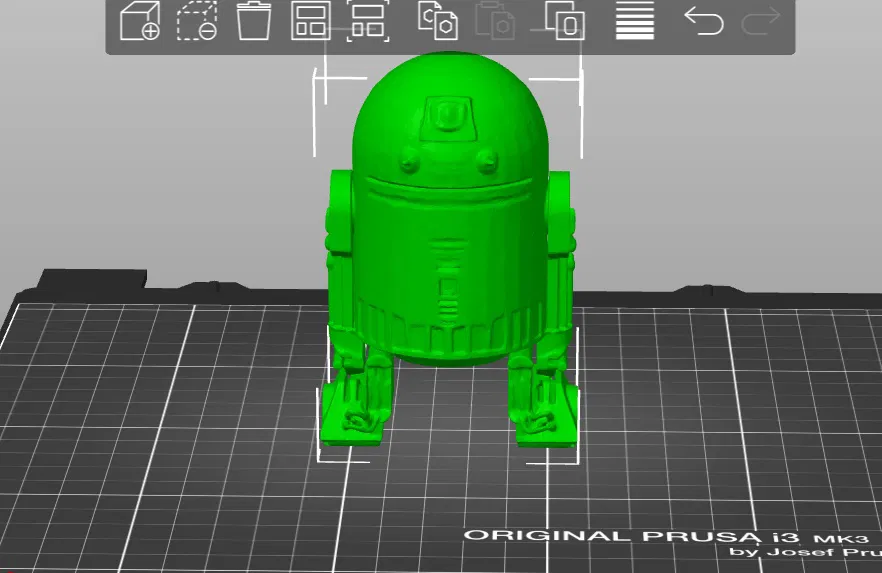Click the Add model icon
The image size is (882, 573).
(140, 21)
